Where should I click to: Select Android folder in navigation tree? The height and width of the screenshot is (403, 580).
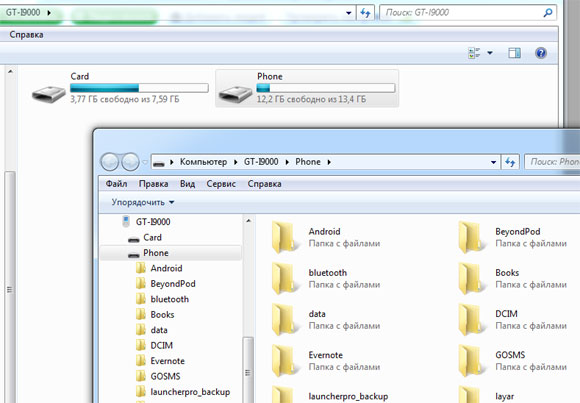[166, 268]
